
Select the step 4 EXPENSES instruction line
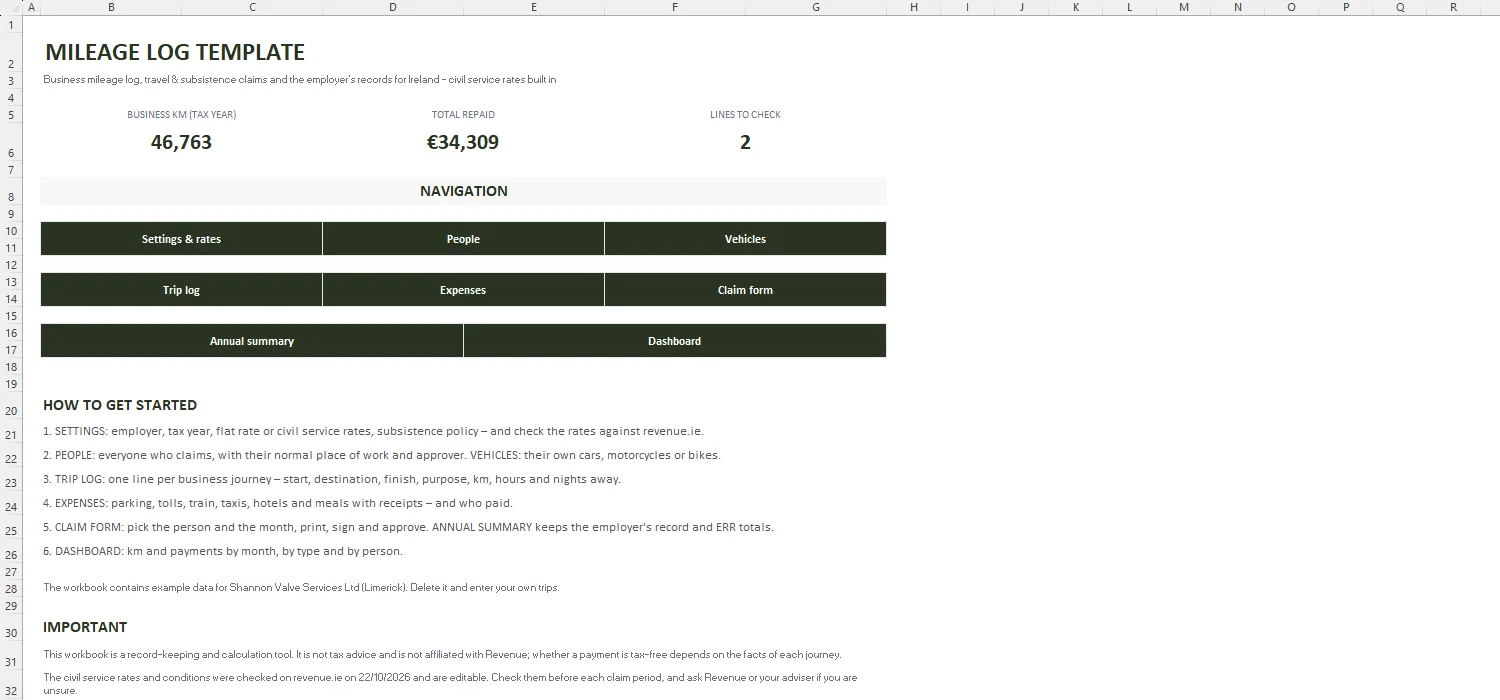click(x=278, y=503)
